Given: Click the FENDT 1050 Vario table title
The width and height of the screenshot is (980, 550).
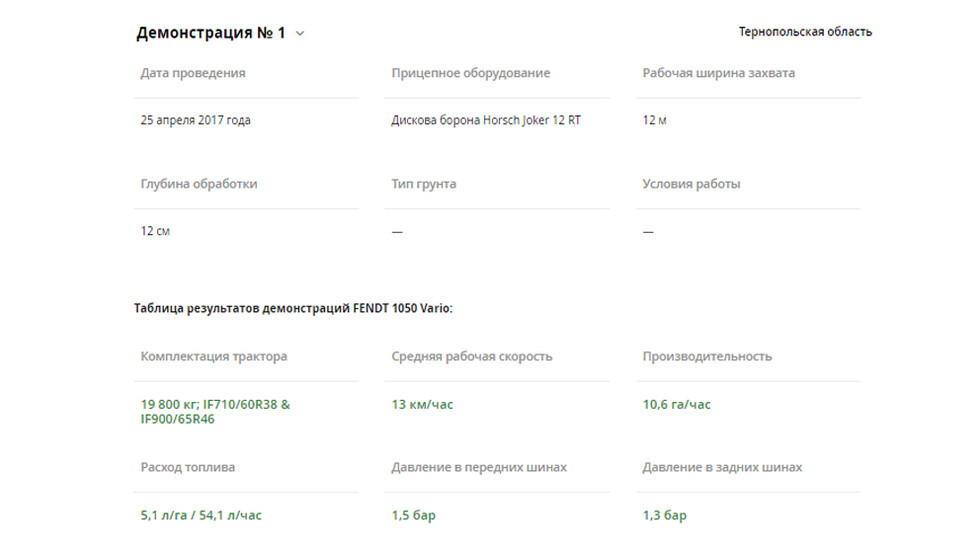Looking at the screenshot, I should point(293,308).
